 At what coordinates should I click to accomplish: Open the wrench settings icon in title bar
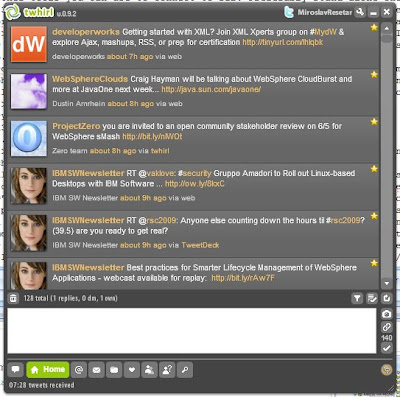tap(360, 12)
